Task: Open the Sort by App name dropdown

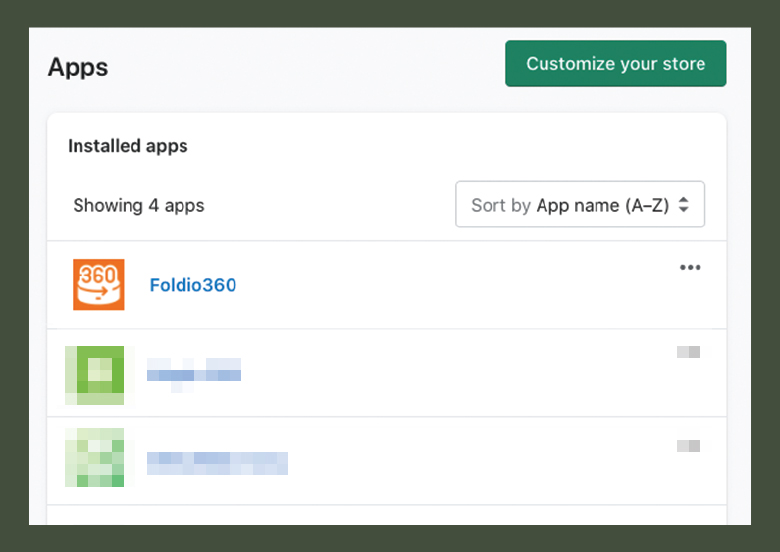Action: click(580, 204)
